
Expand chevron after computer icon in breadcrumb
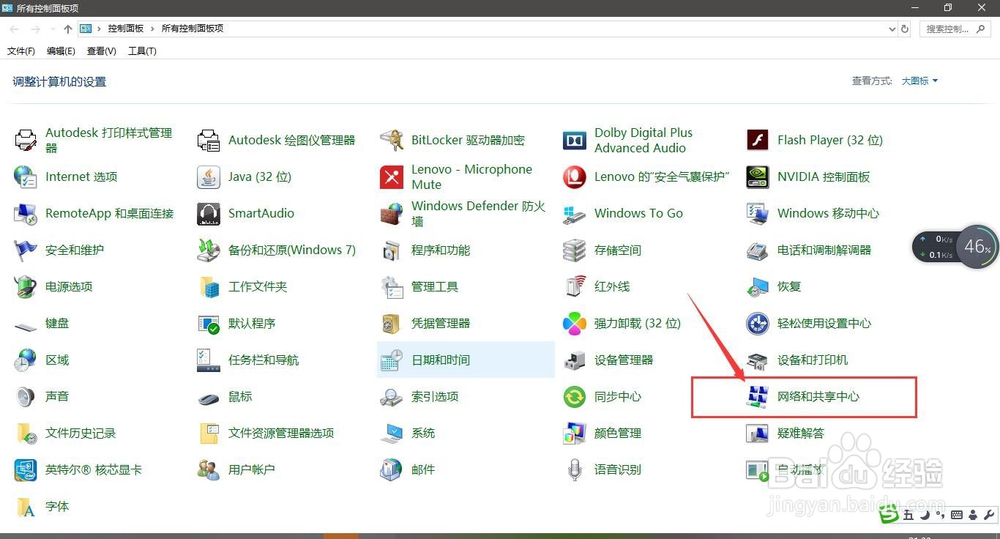pos(99,29)
